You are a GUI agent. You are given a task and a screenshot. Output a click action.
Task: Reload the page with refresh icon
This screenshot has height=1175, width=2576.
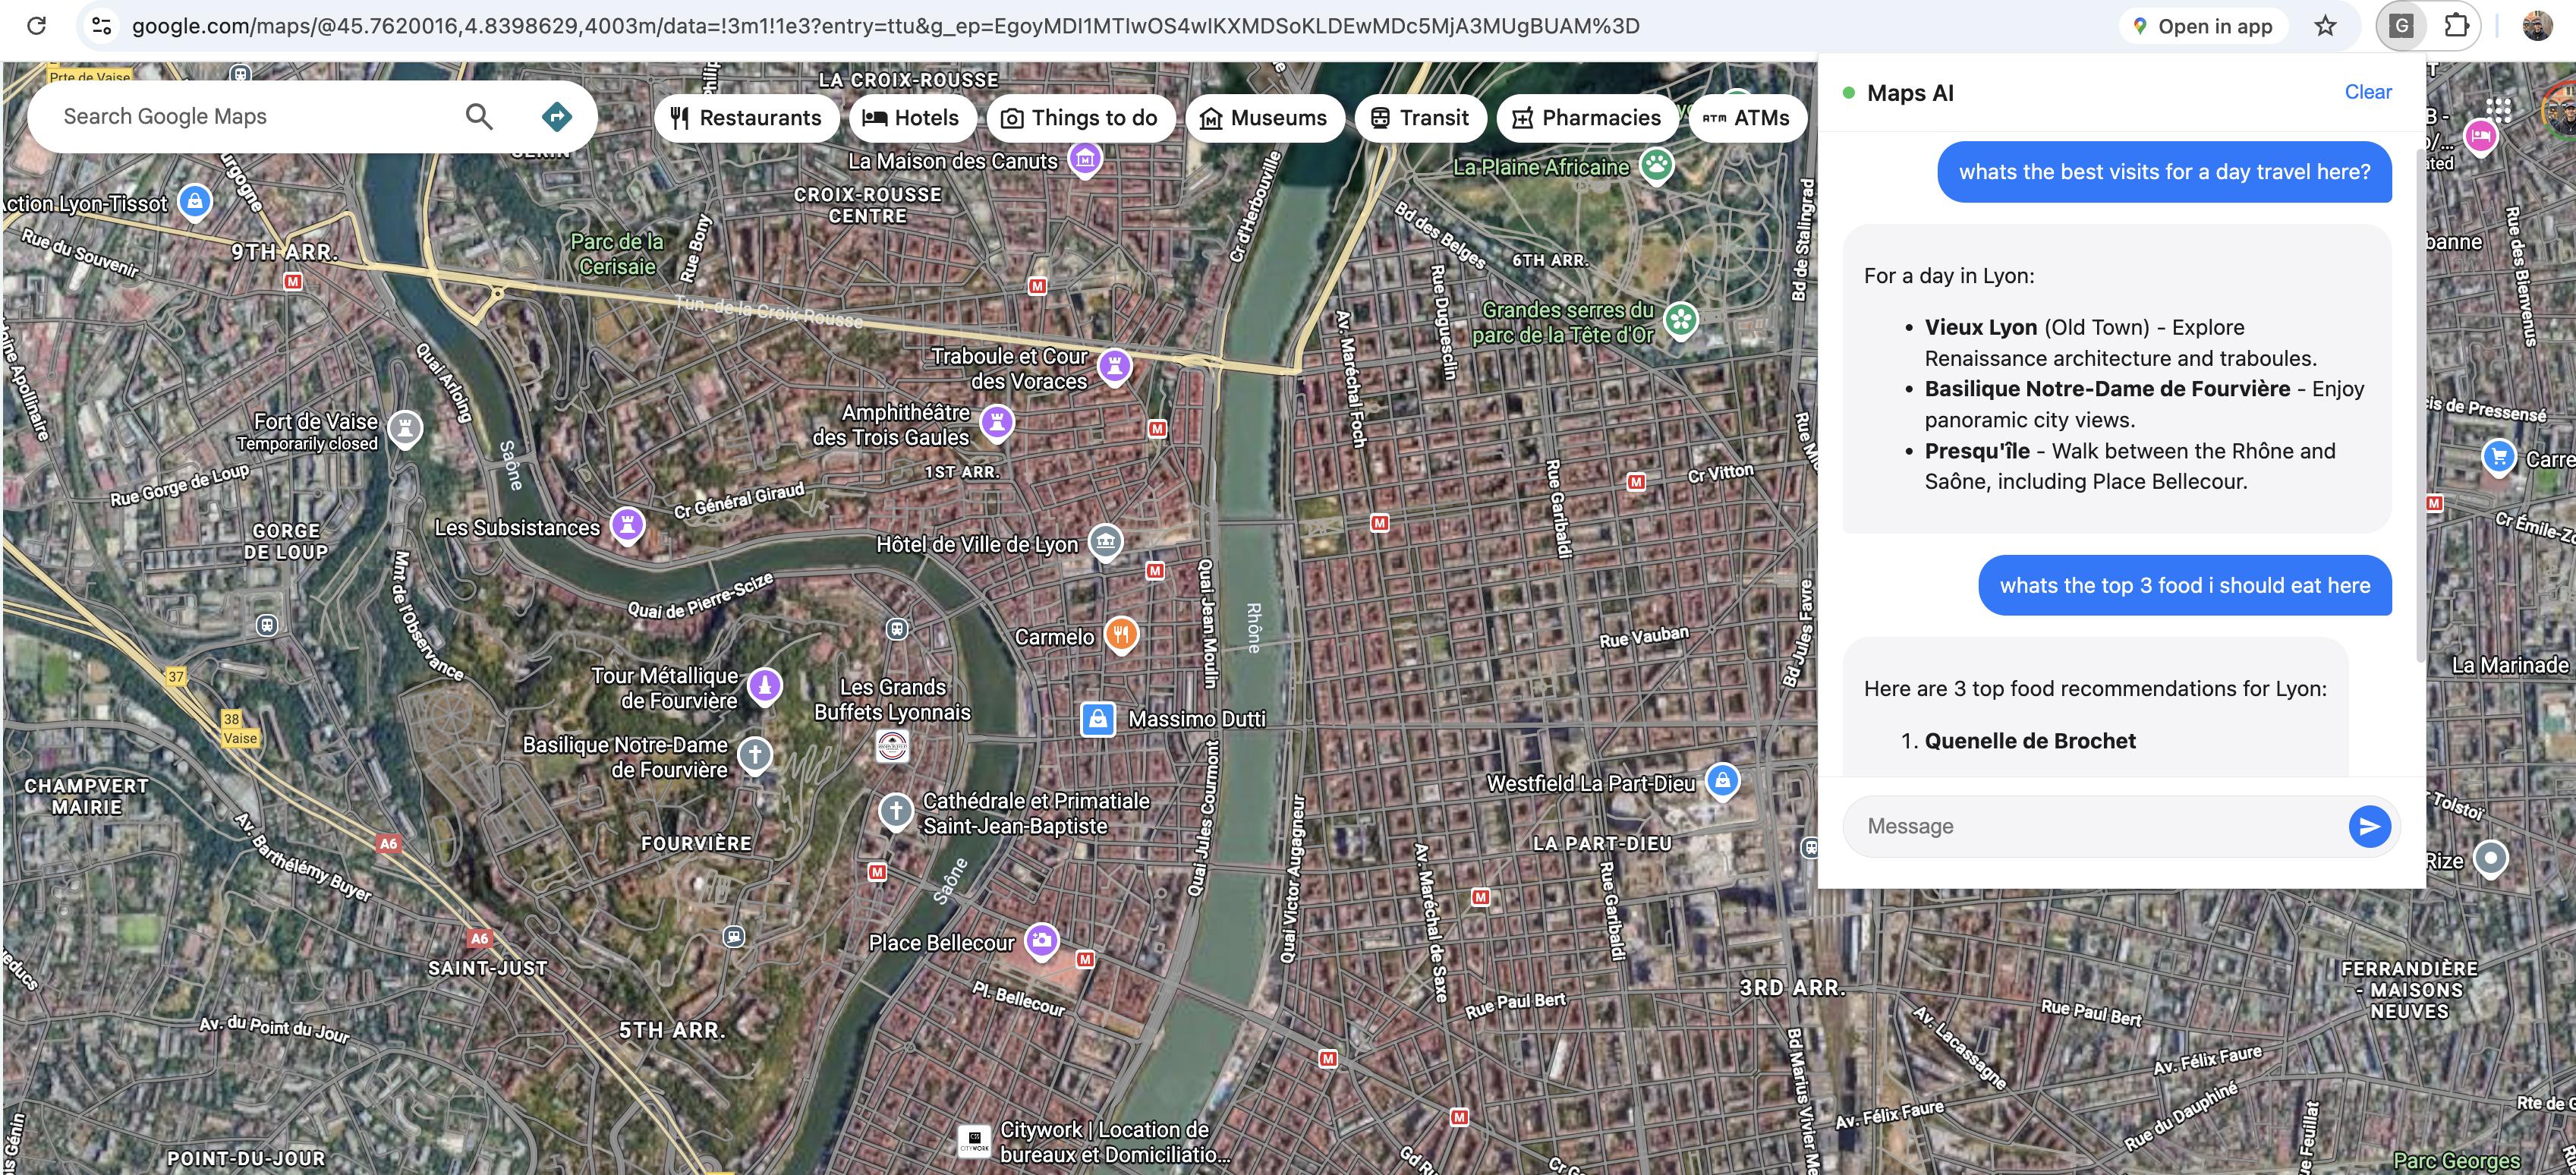(x=37, y=26)
